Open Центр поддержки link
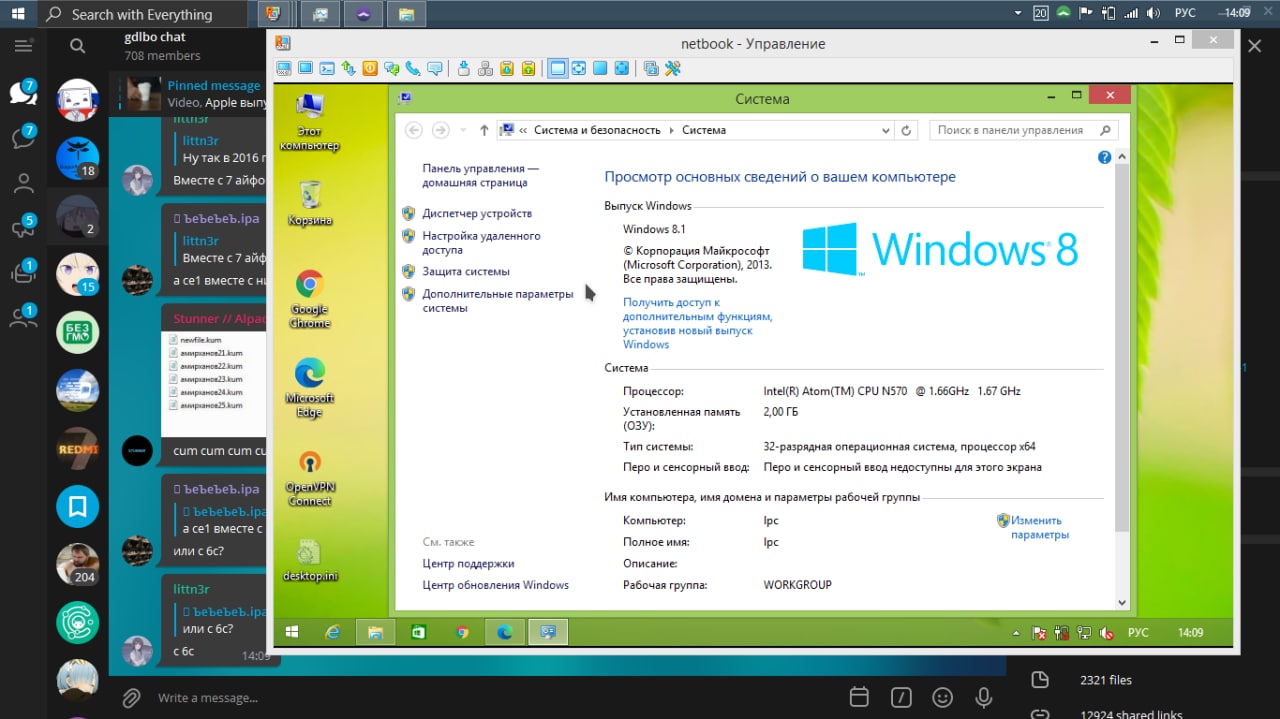Viewport: 1280px width, 719px height. point(468,564)
